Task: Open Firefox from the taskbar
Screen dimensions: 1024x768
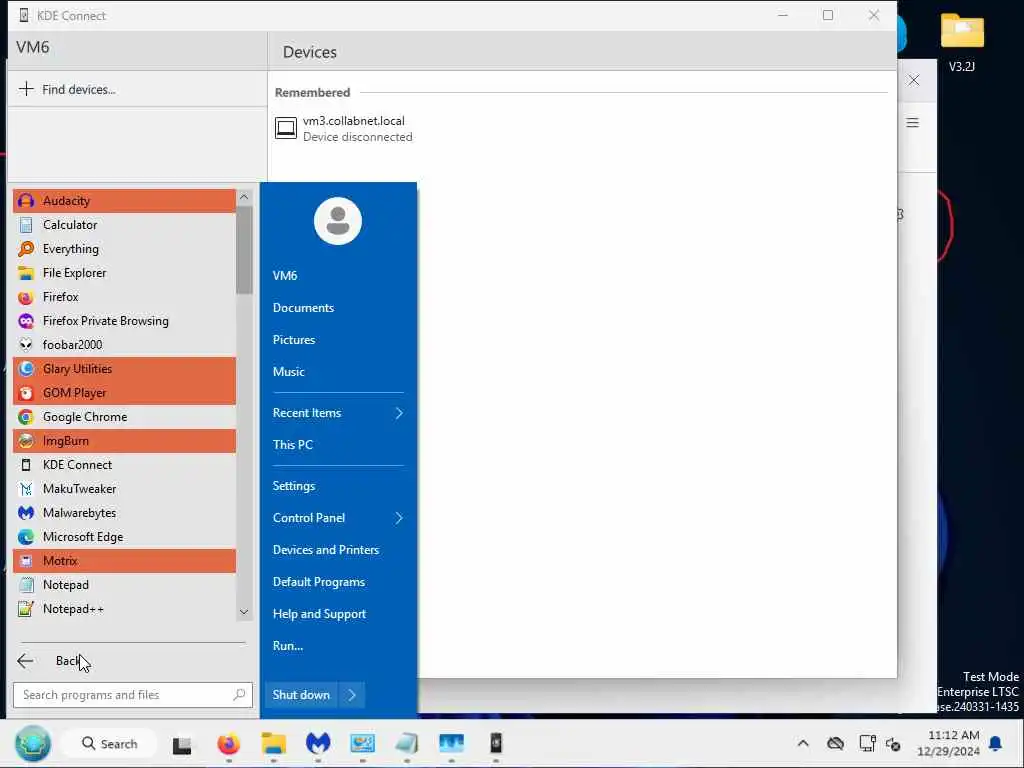Action: [x=229, y=743]
